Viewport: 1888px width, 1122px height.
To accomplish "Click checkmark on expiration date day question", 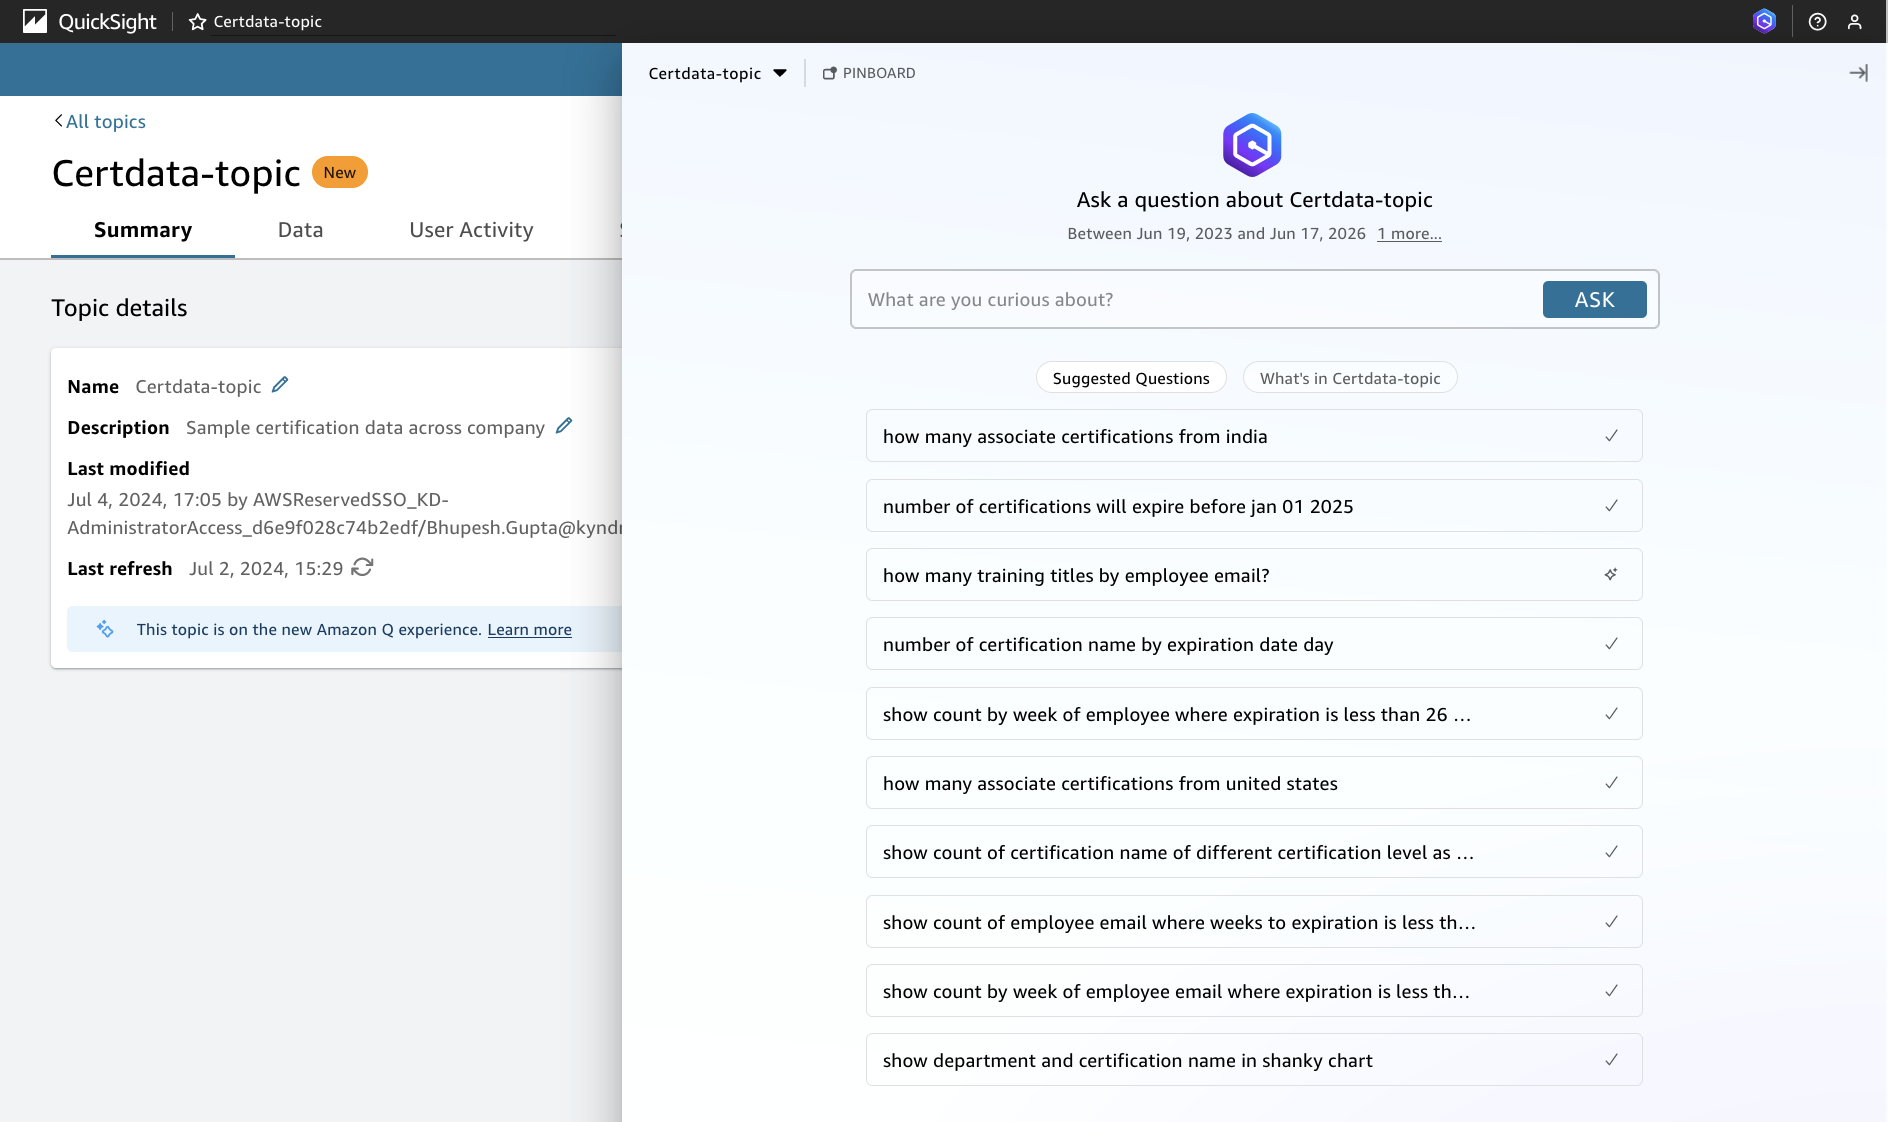I will coord(1611,644).
